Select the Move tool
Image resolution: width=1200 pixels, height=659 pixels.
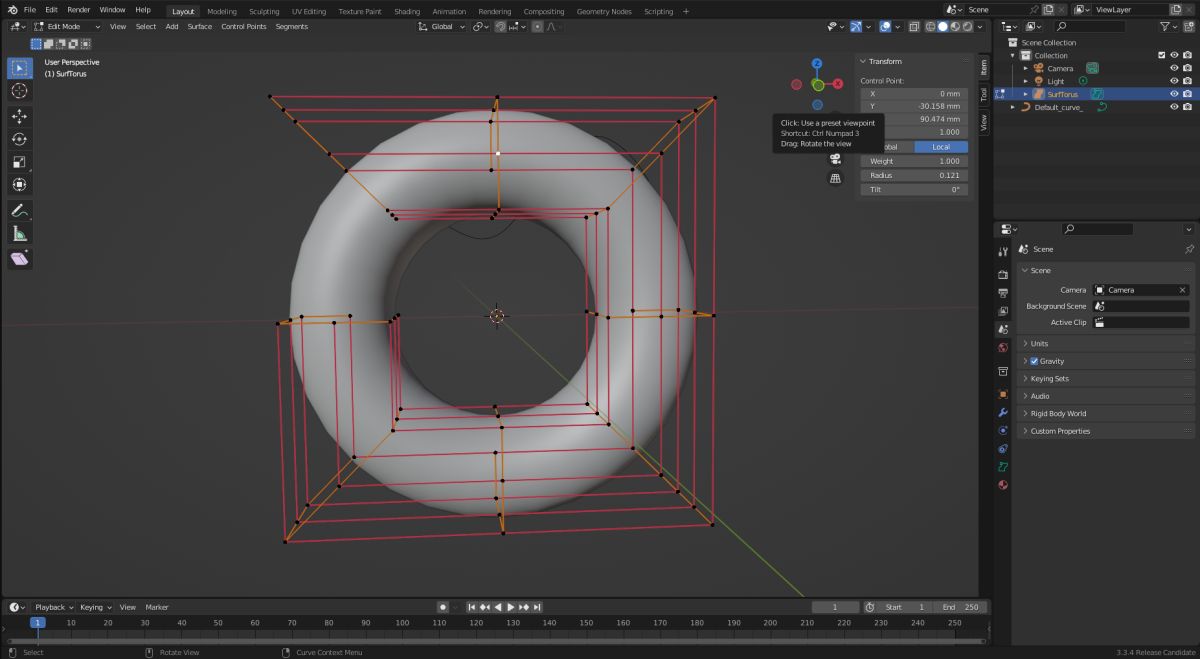click(x=19, y=116)
